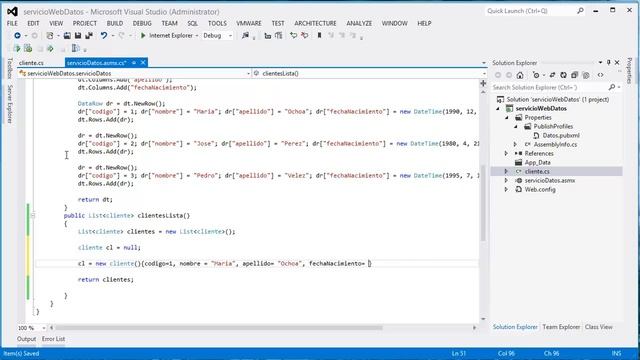This screenshot has width=640, height=360.
Task: Switch to the Class View tab
Action: pyautogui.click(x=598, y=327)
